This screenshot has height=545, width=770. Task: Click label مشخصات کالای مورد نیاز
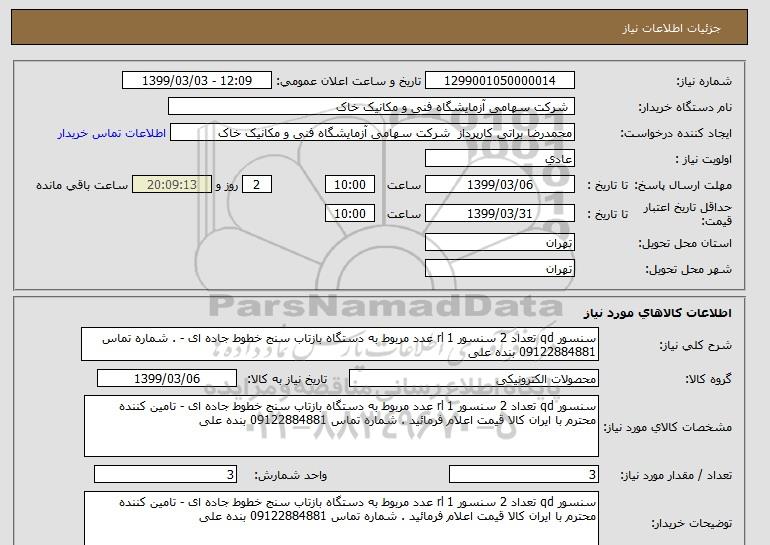(x=668, y=427)
